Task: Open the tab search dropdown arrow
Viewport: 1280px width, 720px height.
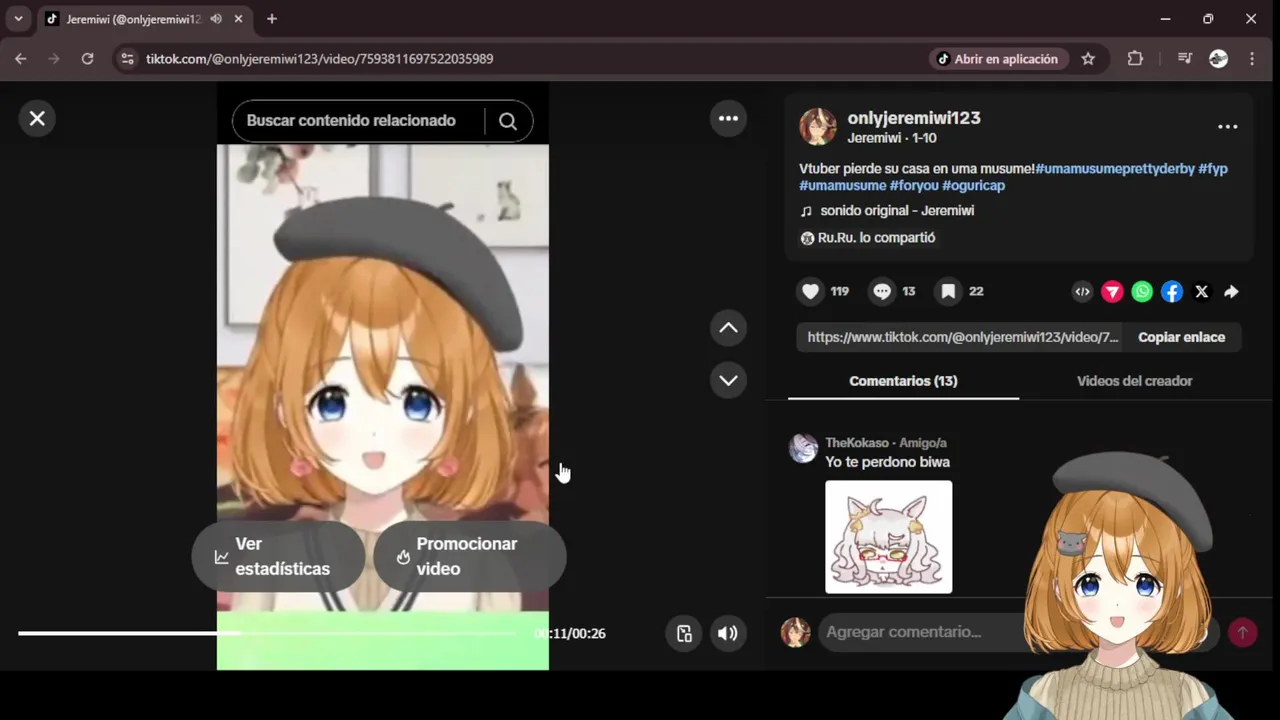Action: click(x=18, y=19)
